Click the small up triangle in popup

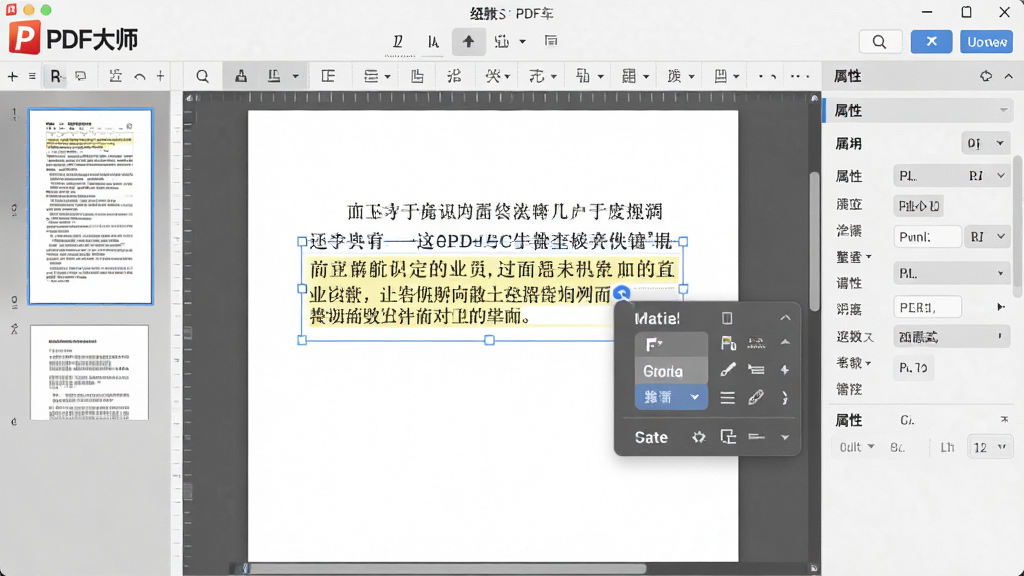[x=785, y=343]
